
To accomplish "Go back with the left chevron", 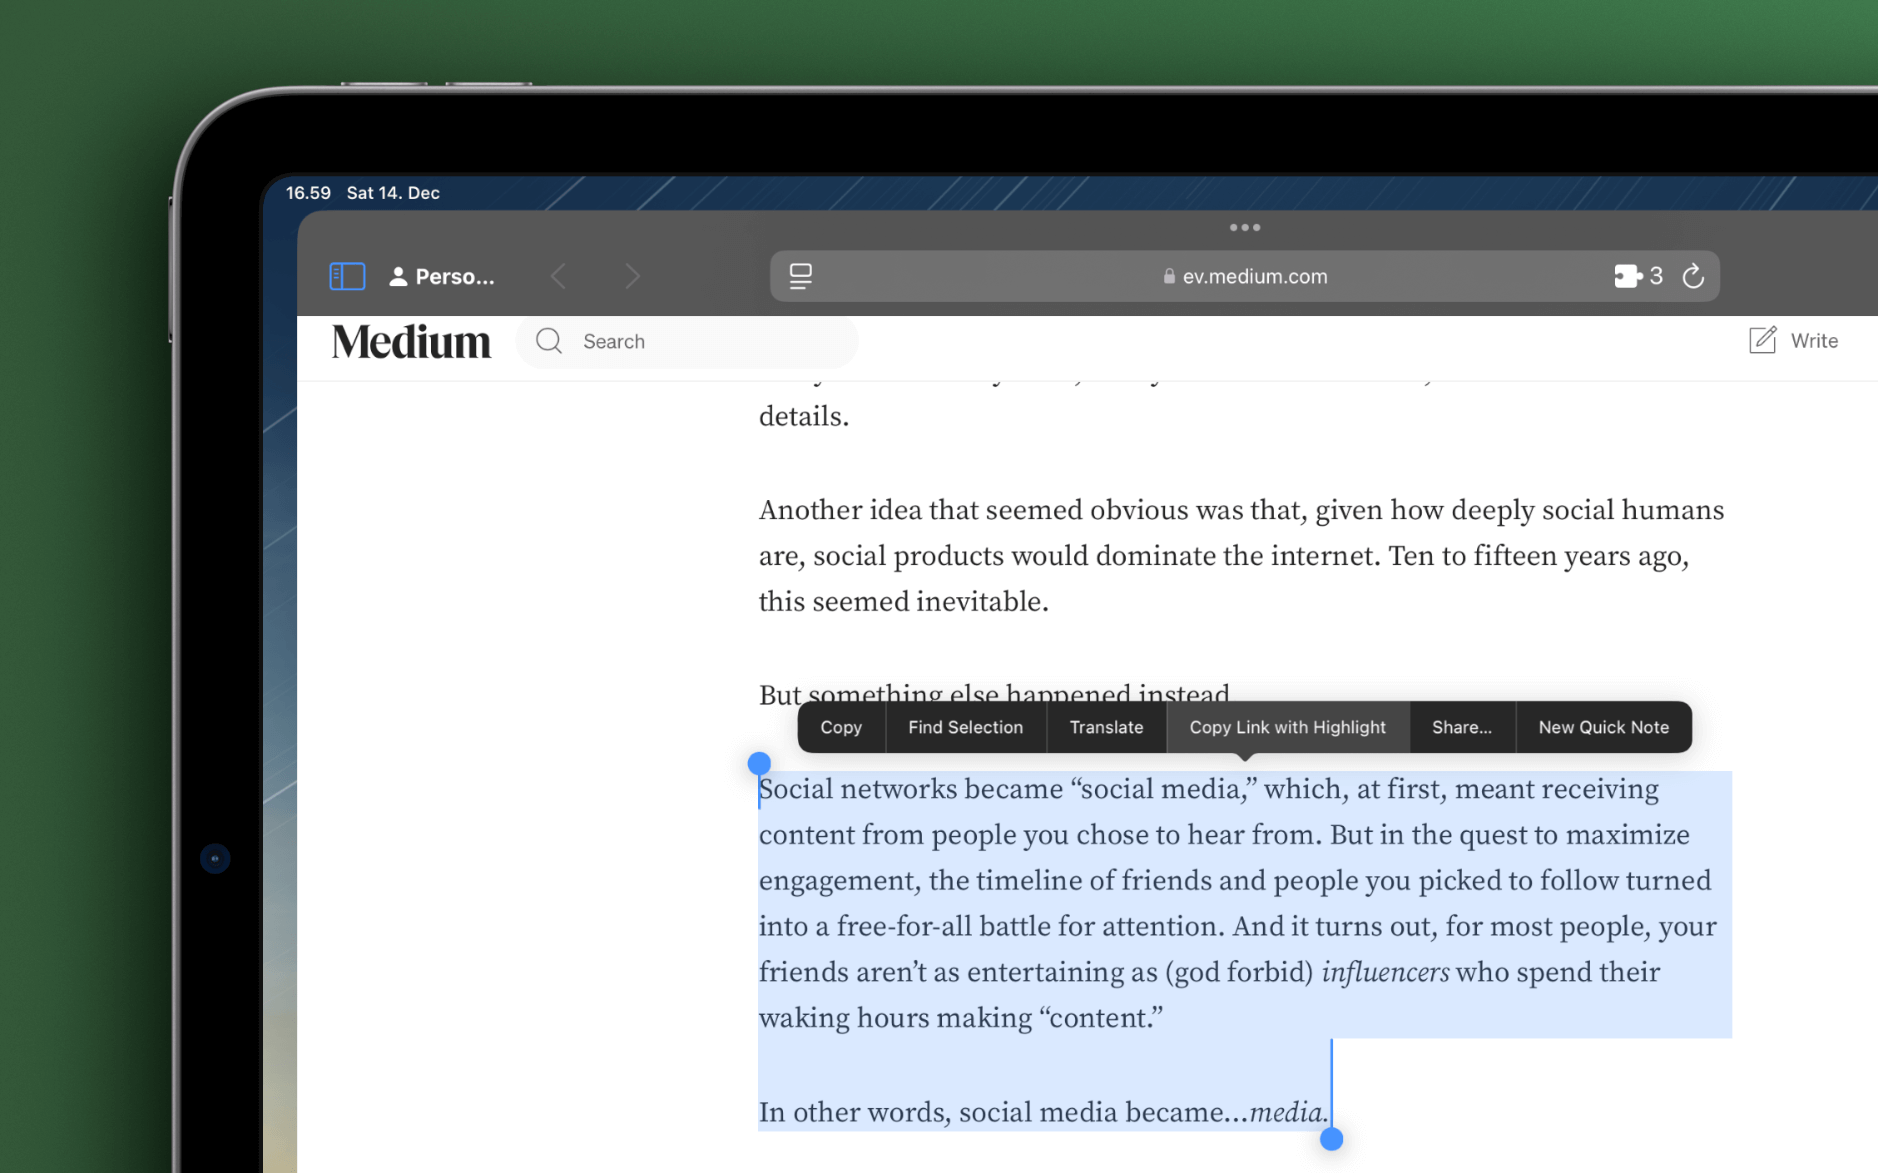I will 559,277.
